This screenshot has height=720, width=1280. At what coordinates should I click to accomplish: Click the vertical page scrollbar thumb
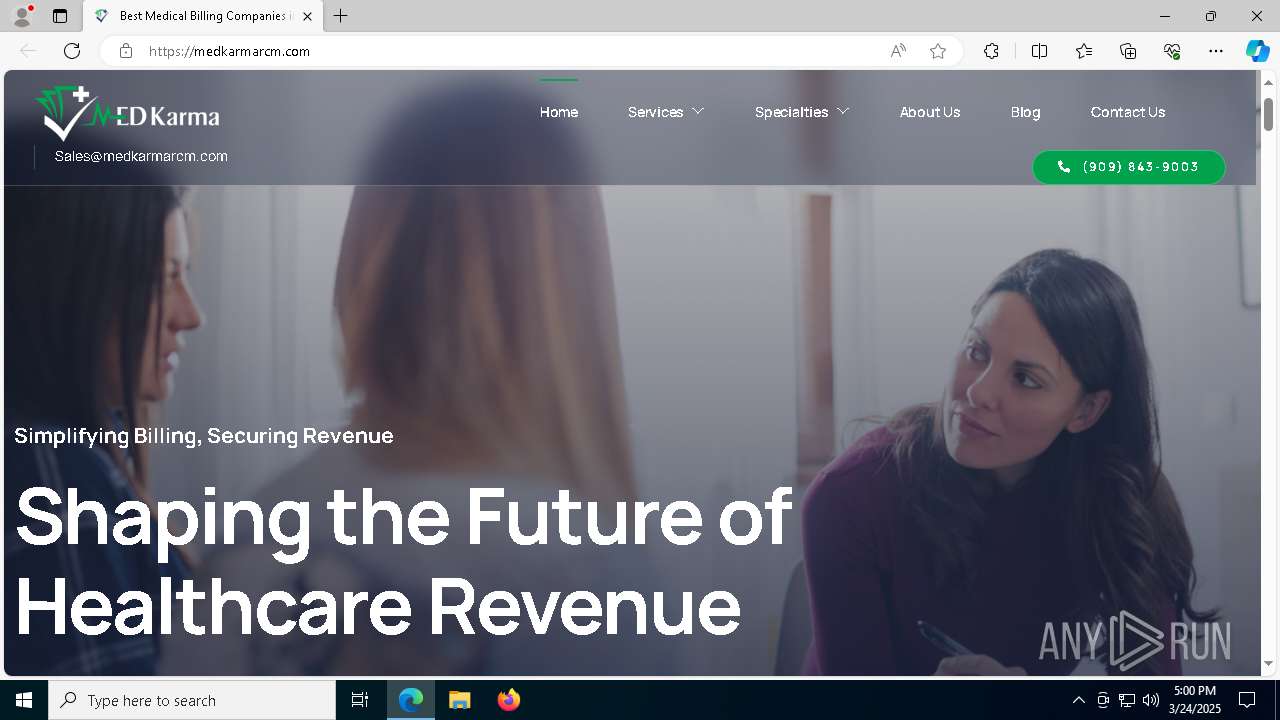coord(1268,114)
